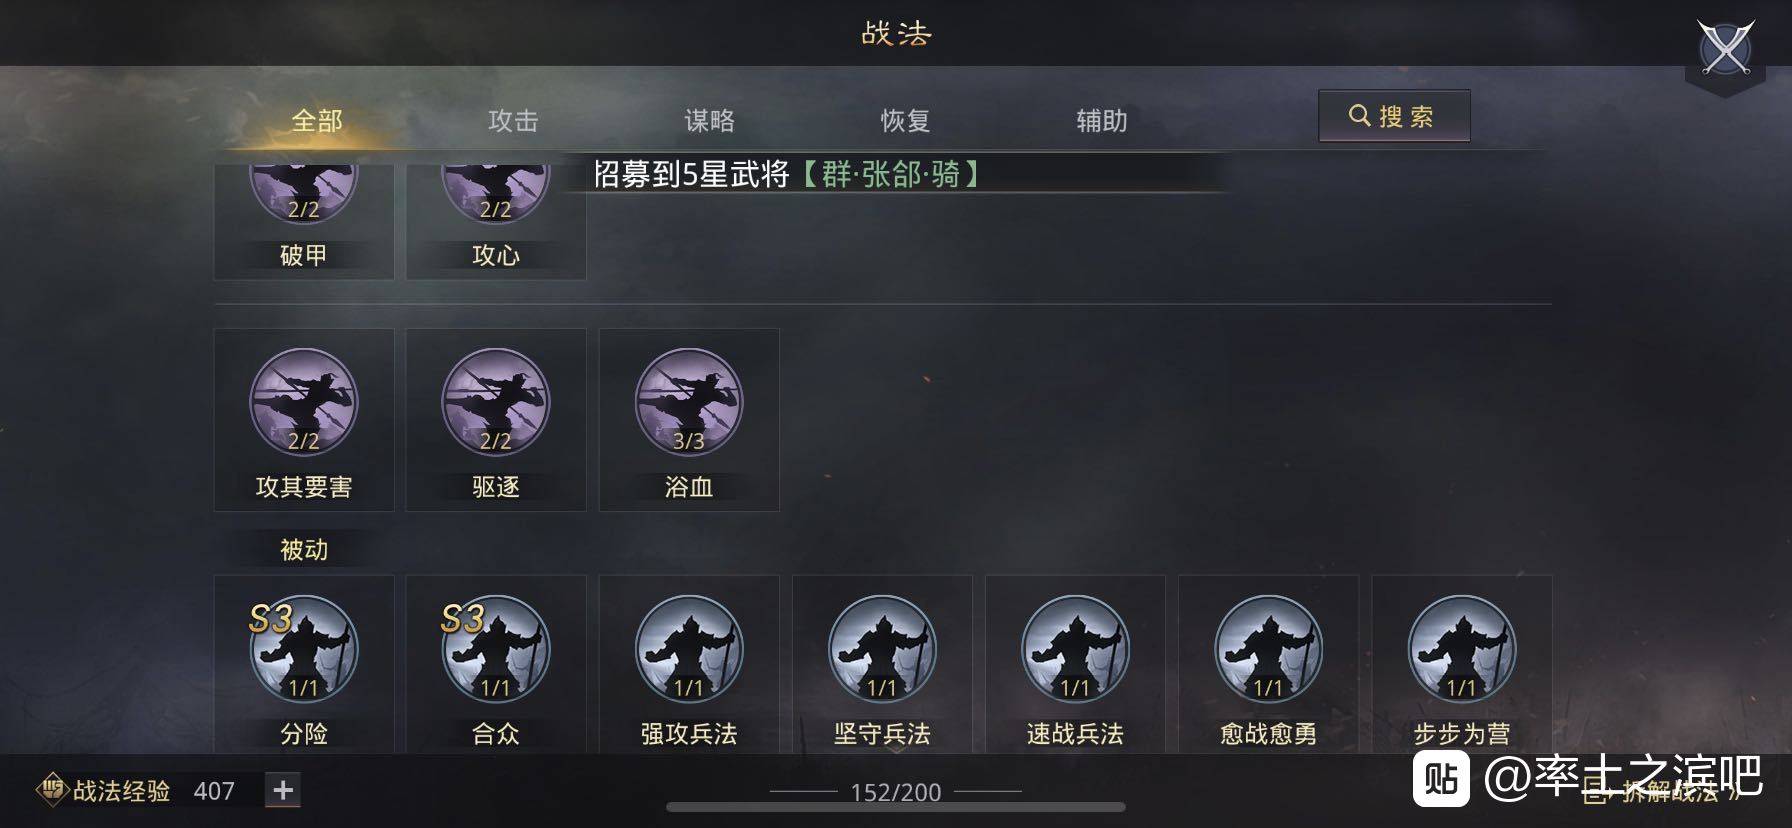Open the 攻其要害 skill
The image size is (1792, 828).
point(303,420)
